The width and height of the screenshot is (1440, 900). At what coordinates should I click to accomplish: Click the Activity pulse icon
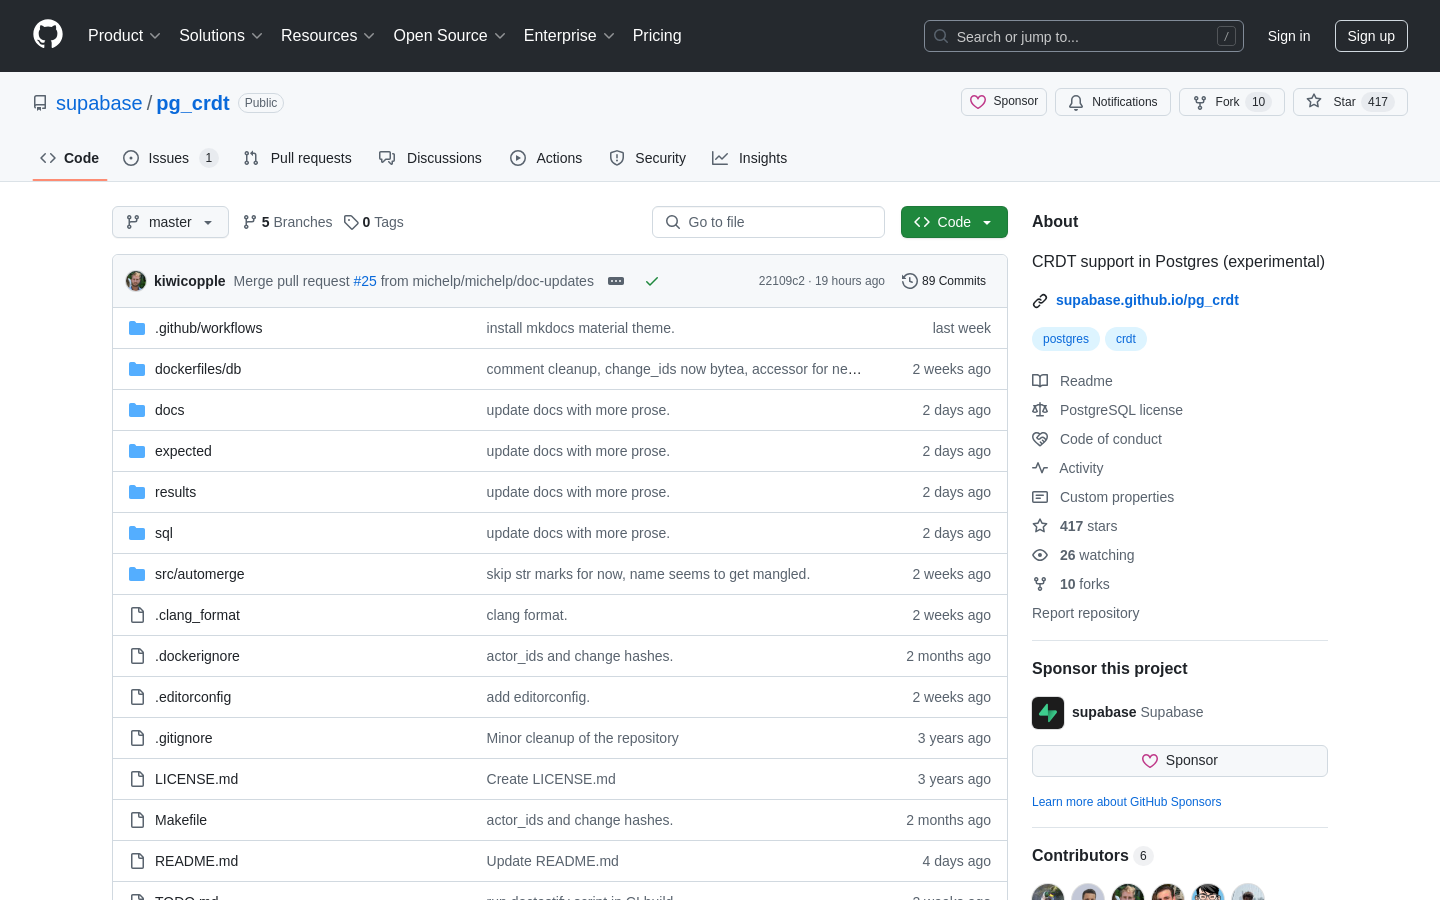[1040, 468]
